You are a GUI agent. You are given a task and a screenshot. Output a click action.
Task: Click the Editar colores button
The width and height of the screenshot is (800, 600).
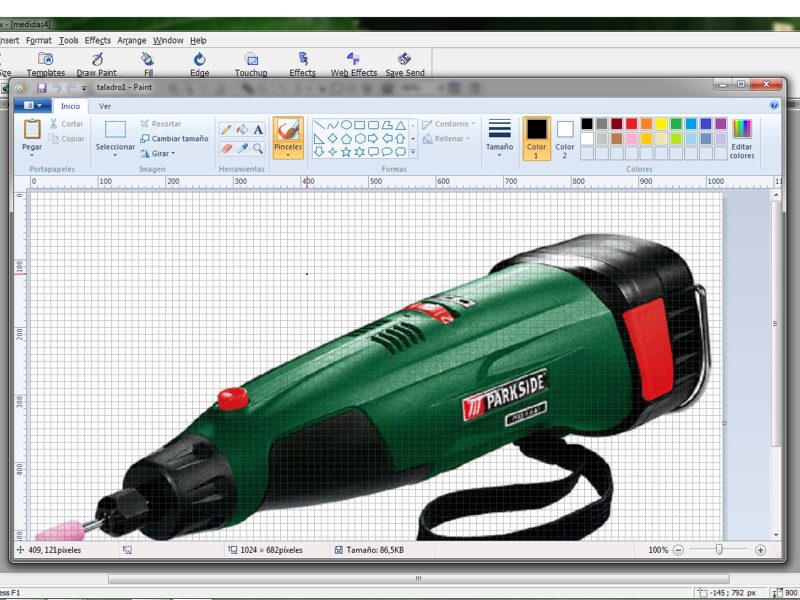pos(742,137)
